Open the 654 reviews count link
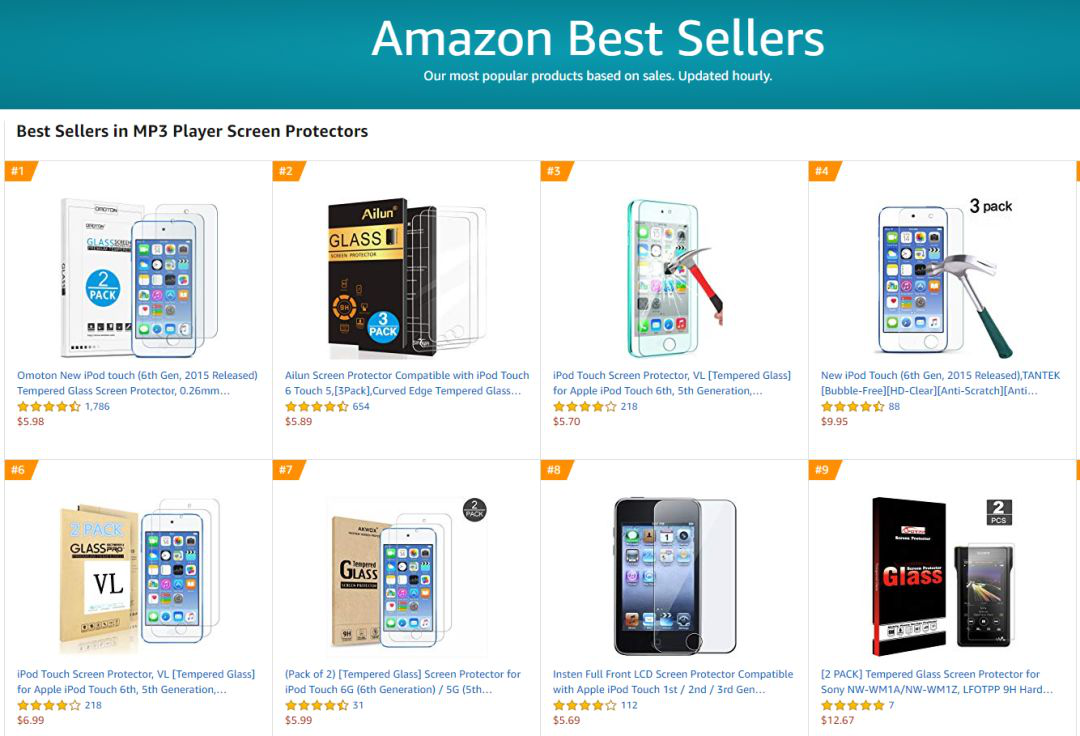The height and width of the screenshot is (736, 1080). coord(361,407)
